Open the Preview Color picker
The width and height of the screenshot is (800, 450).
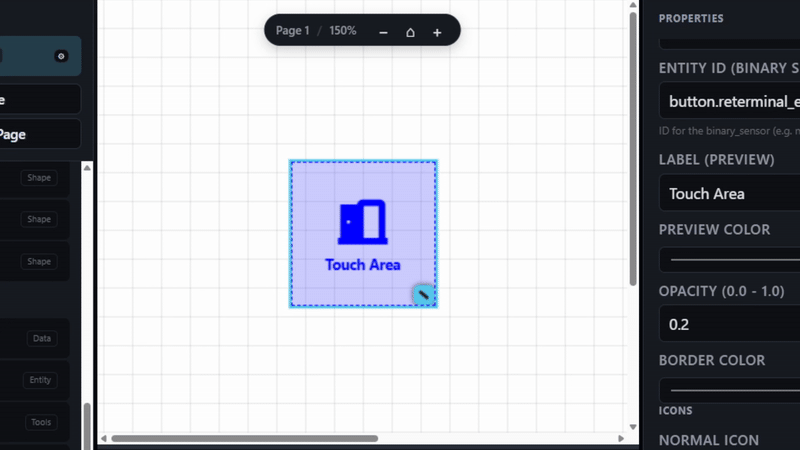coord(730,260)
